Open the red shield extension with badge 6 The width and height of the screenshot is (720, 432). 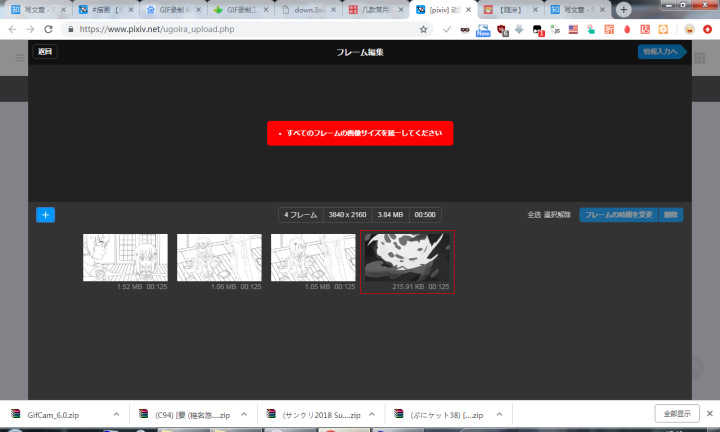pos(502,30)
